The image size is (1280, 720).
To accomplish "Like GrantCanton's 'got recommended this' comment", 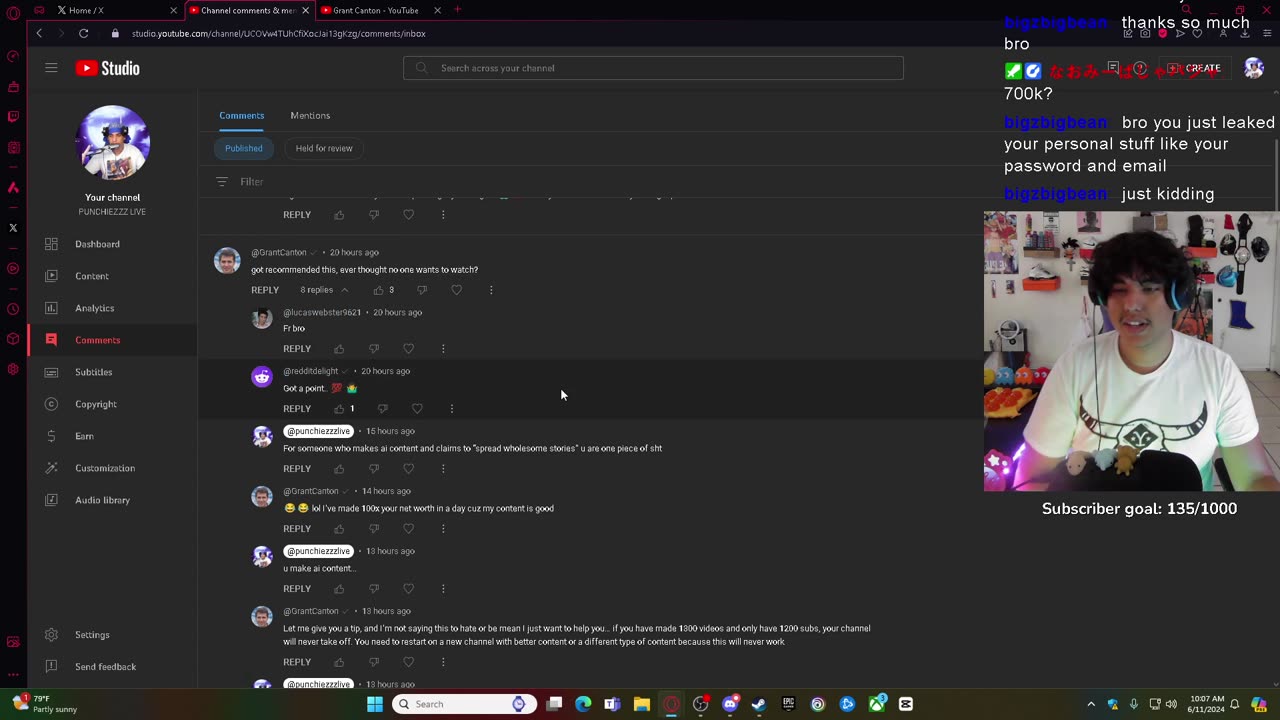I will (378, 290).
